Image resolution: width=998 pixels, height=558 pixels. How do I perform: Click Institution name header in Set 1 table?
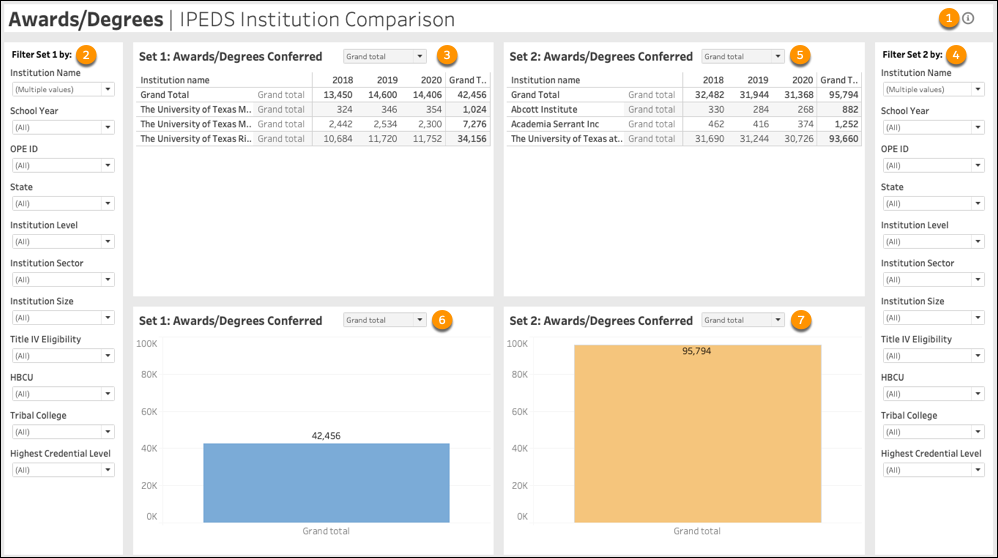tap(174, 80)
